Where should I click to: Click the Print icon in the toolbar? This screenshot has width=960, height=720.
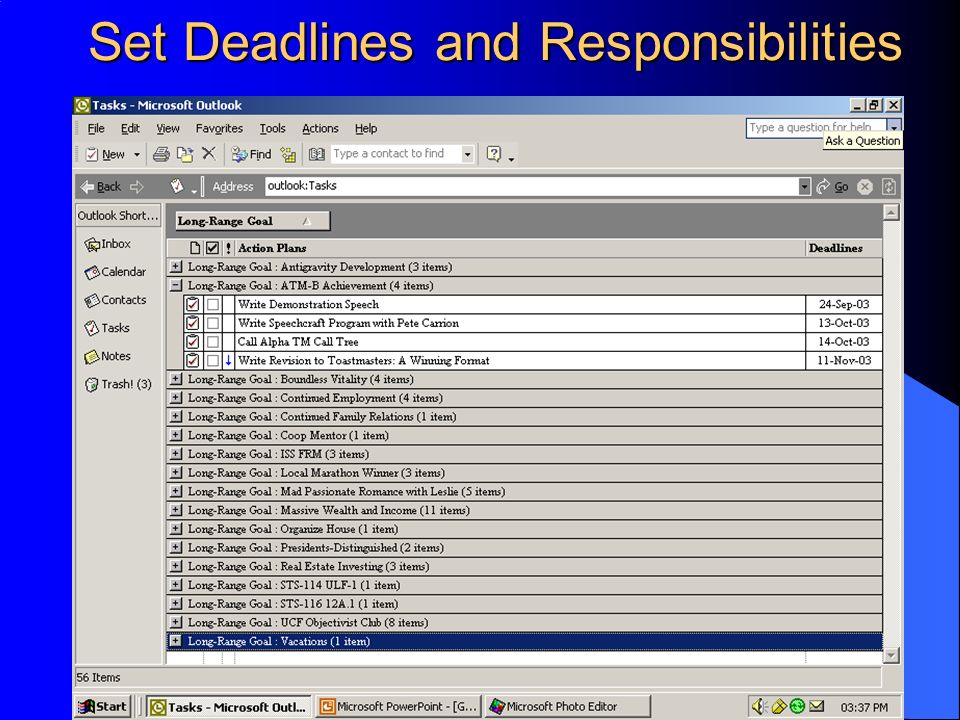click(161, 154)
